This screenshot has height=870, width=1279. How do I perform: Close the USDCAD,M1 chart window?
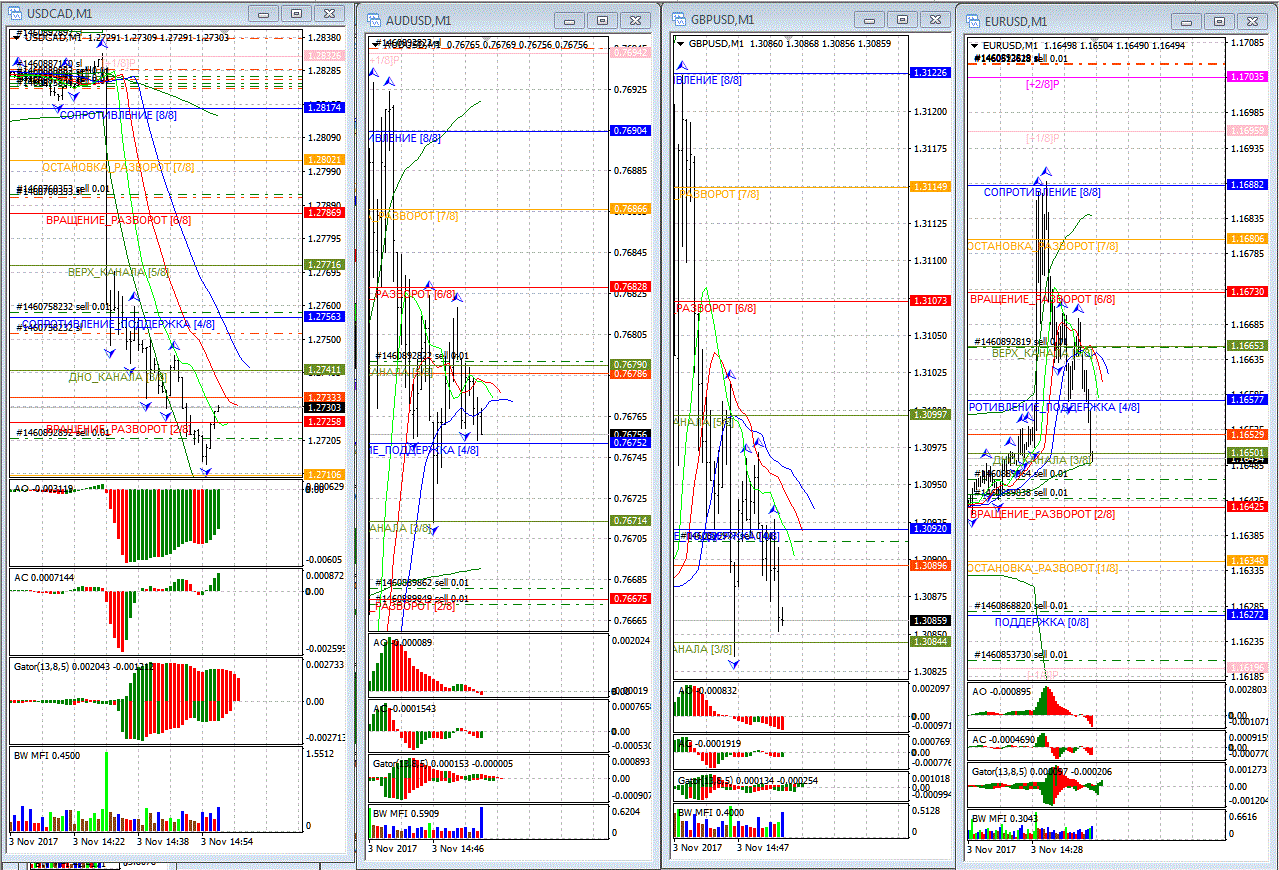click(329, 14)
